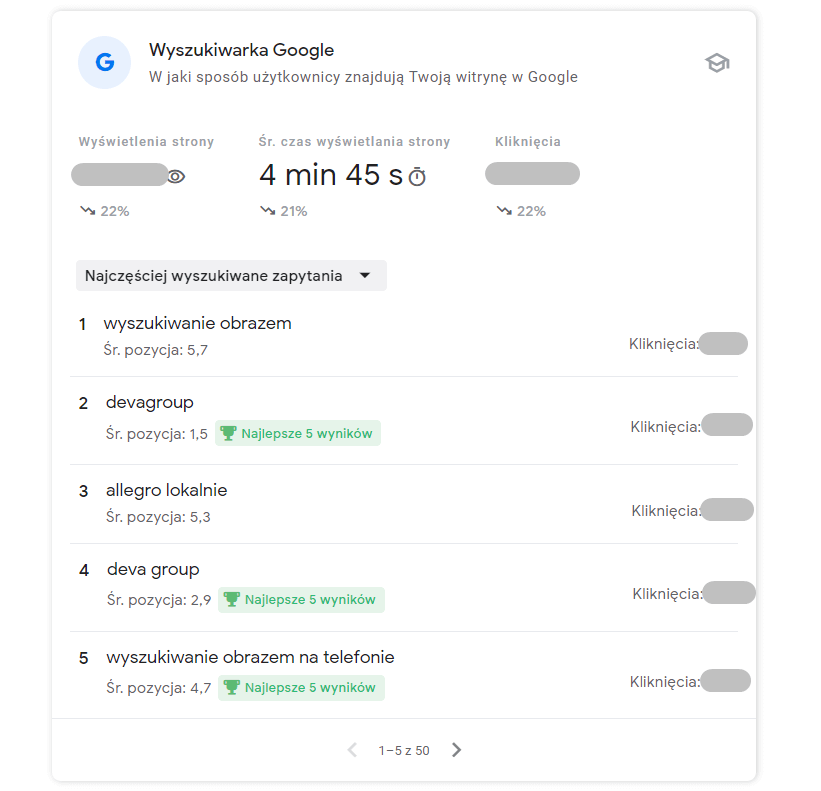
Task: Click the Wyszukiwarka Google heading
Action: point(241,50)
